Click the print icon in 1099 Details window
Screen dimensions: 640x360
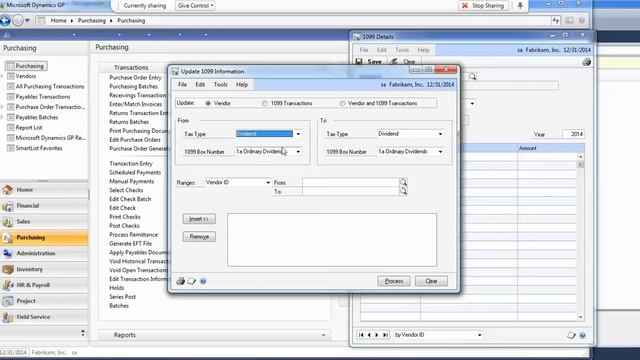pos(587,62)
